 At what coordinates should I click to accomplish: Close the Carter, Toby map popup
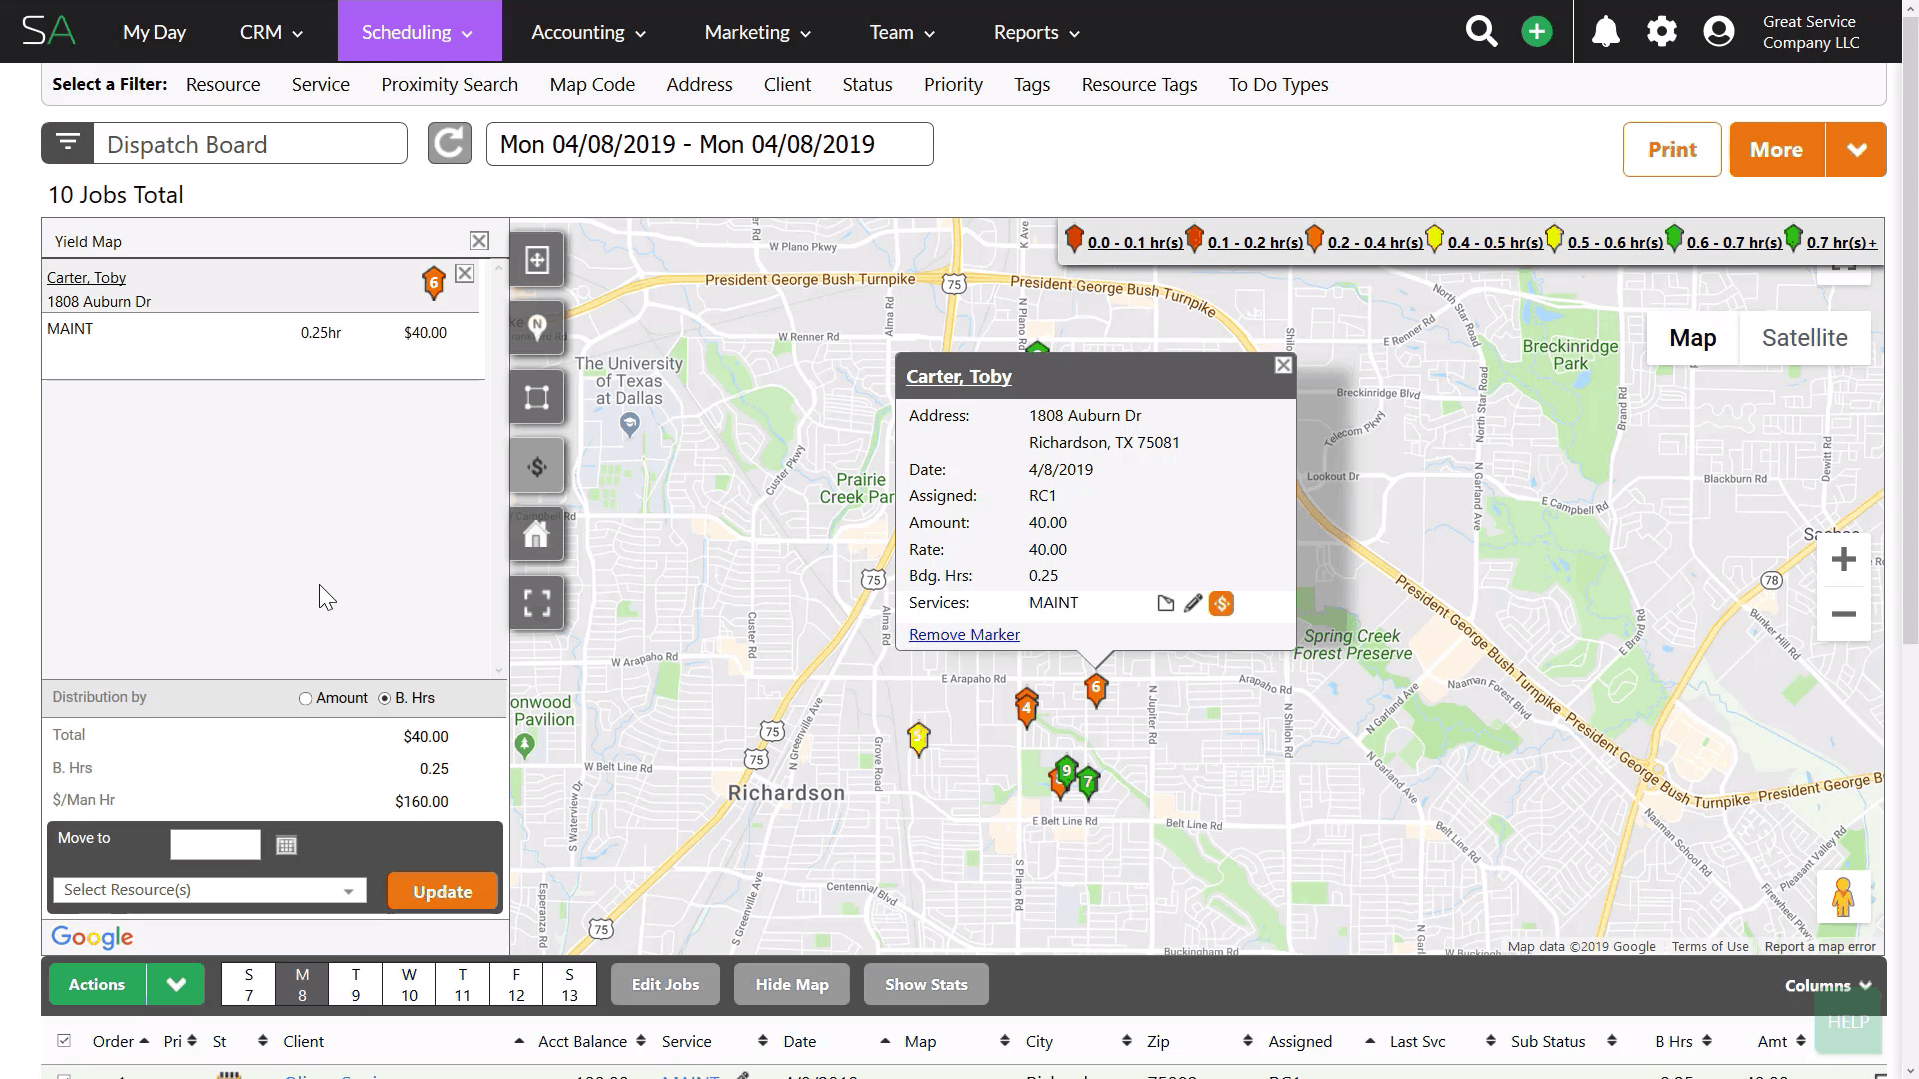pyautogui.click(x=1283, y=366)
